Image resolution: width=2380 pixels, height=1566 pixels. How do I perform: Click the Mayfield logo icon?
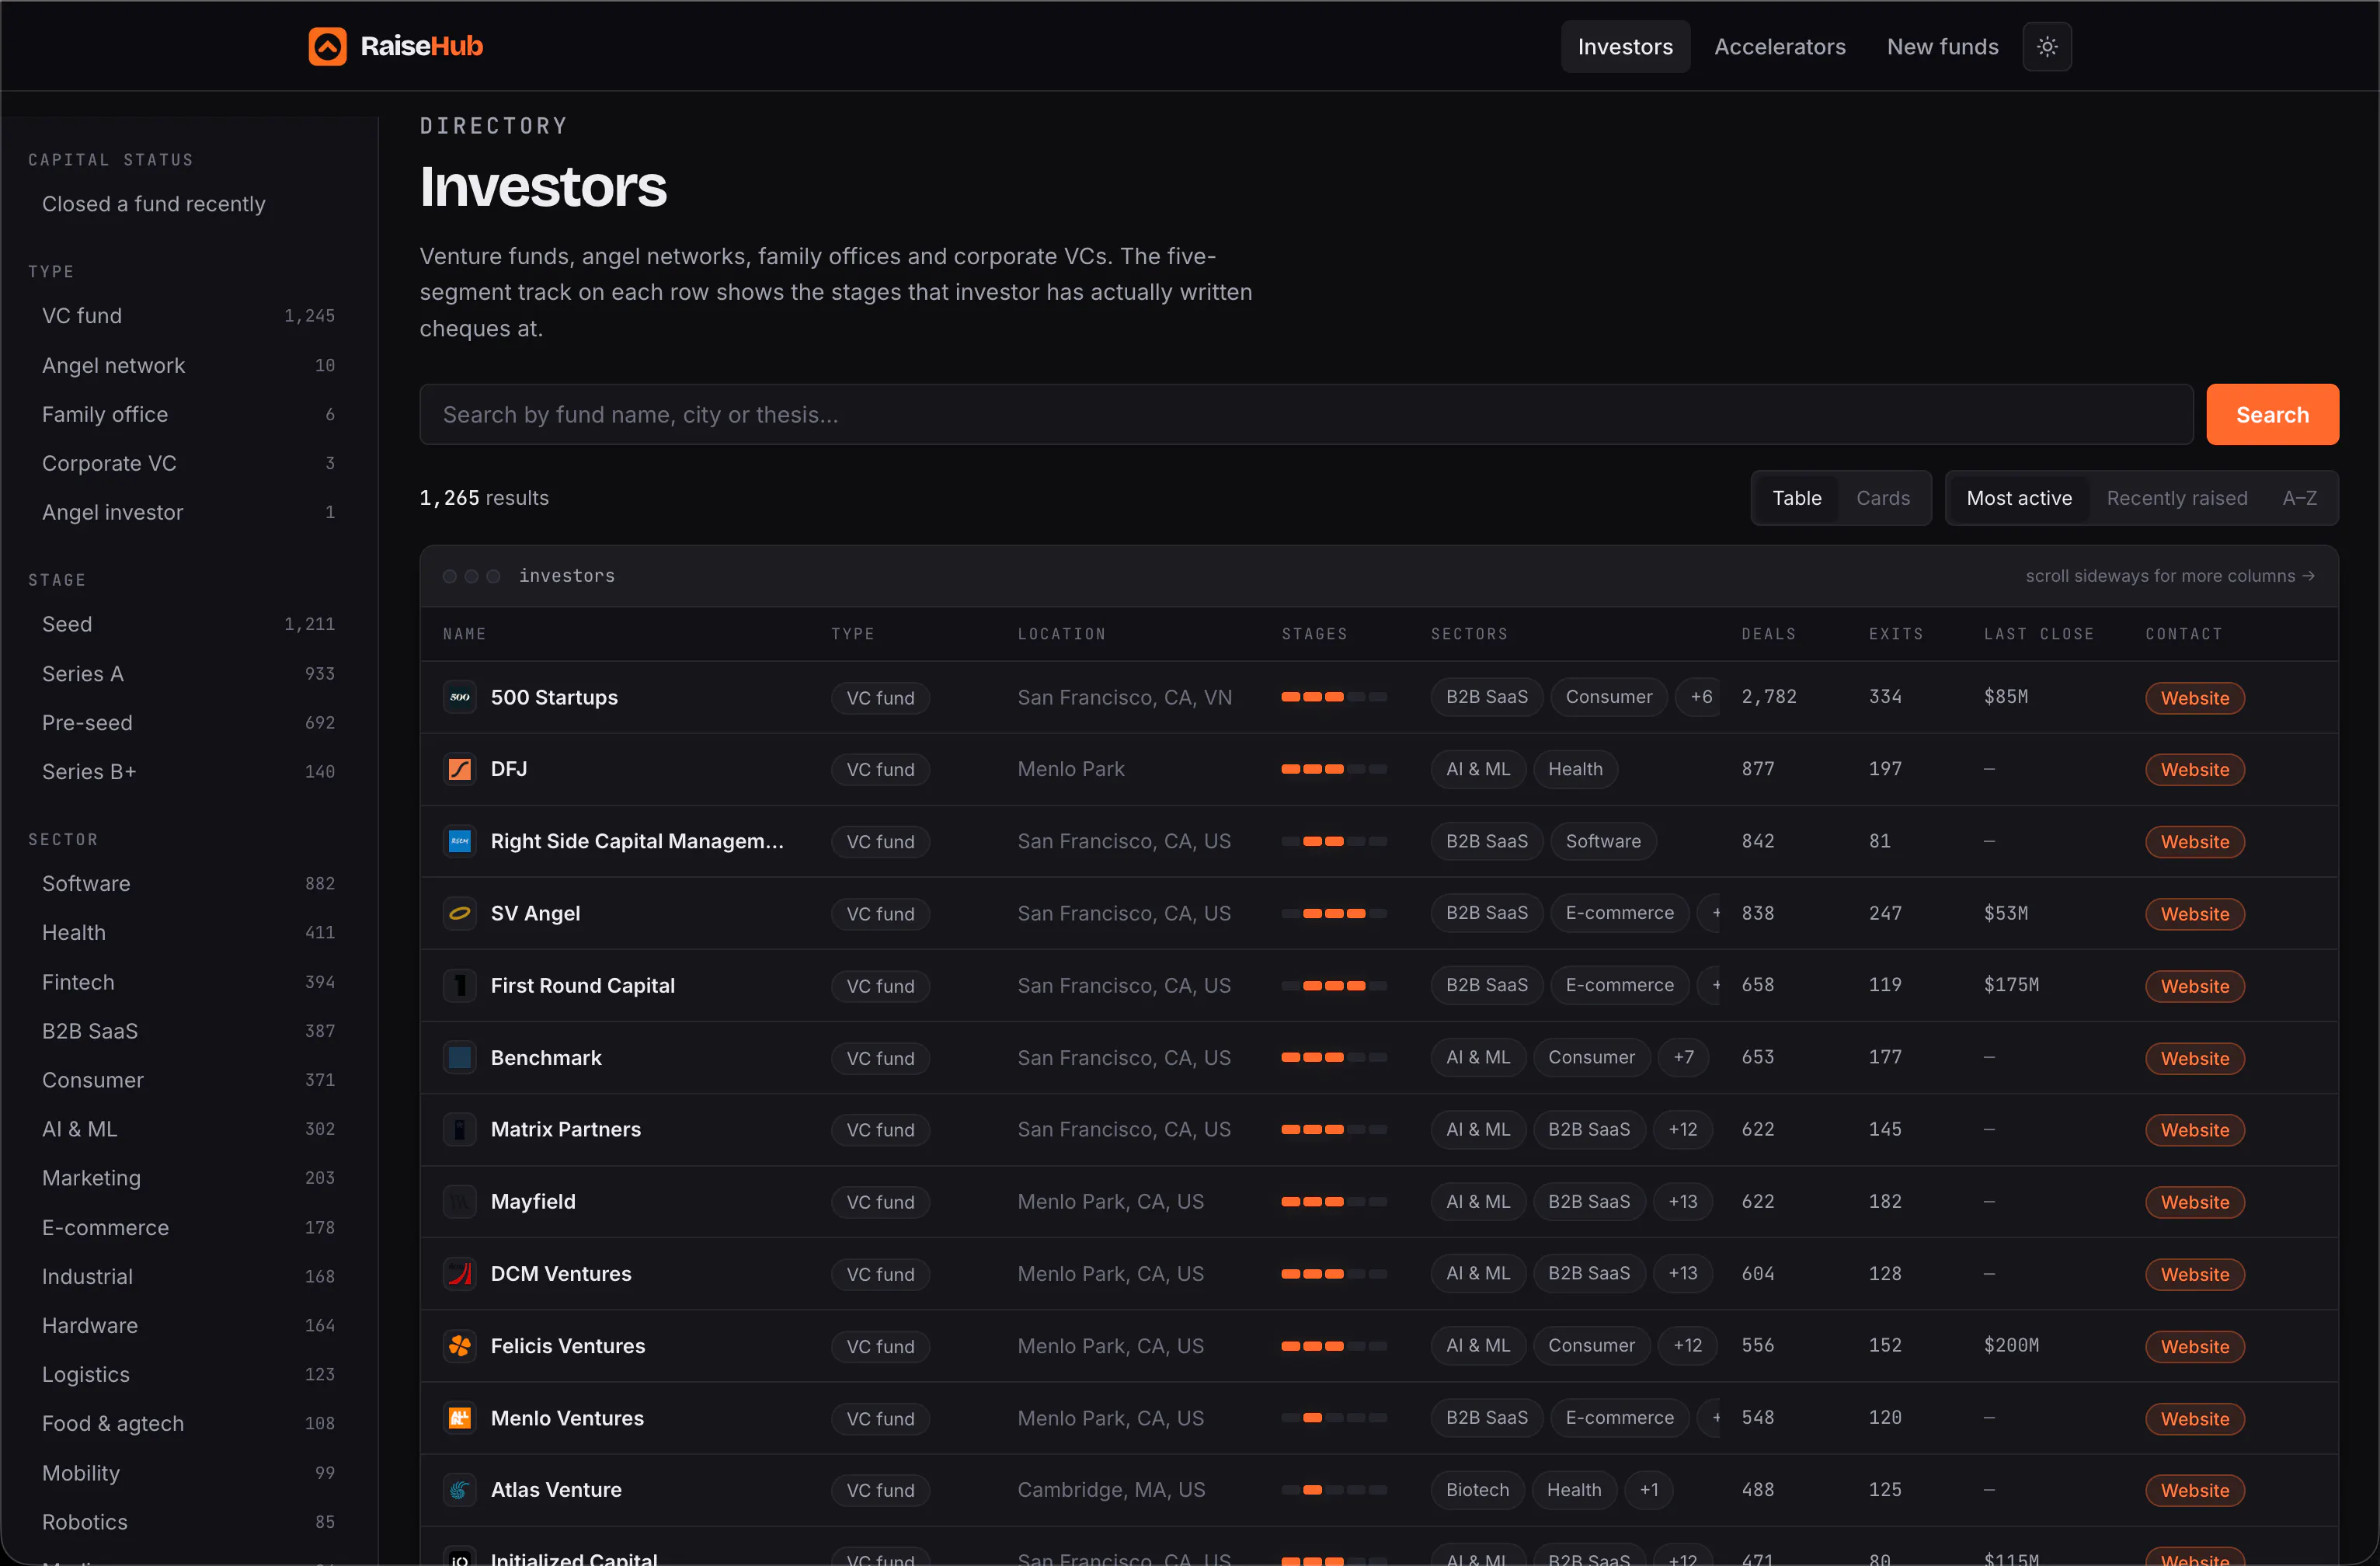pyautogui.click(x=460, y=1201)
